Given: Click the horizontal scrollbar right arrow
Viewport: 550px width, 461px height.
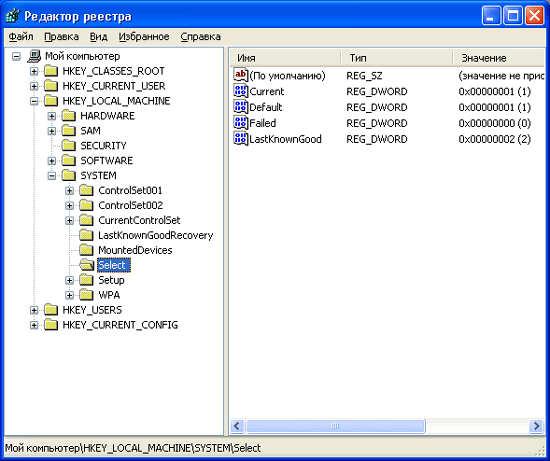Looking at the screenshot, I should 536,426.
